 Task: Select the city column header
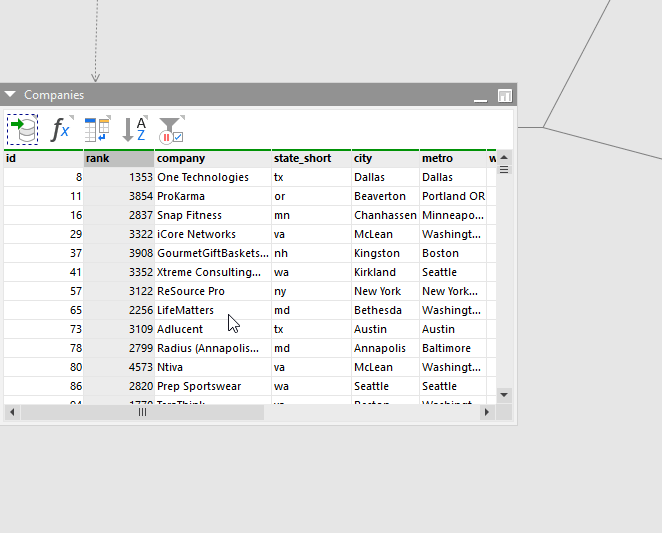(x=385, y=158)
